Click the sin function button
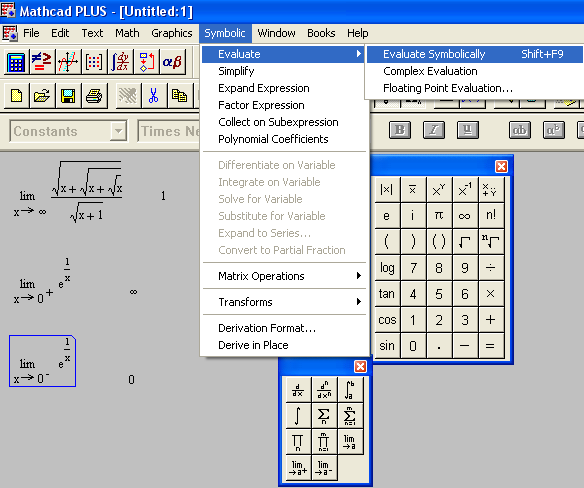584x488 pixels. click(387, 346)
